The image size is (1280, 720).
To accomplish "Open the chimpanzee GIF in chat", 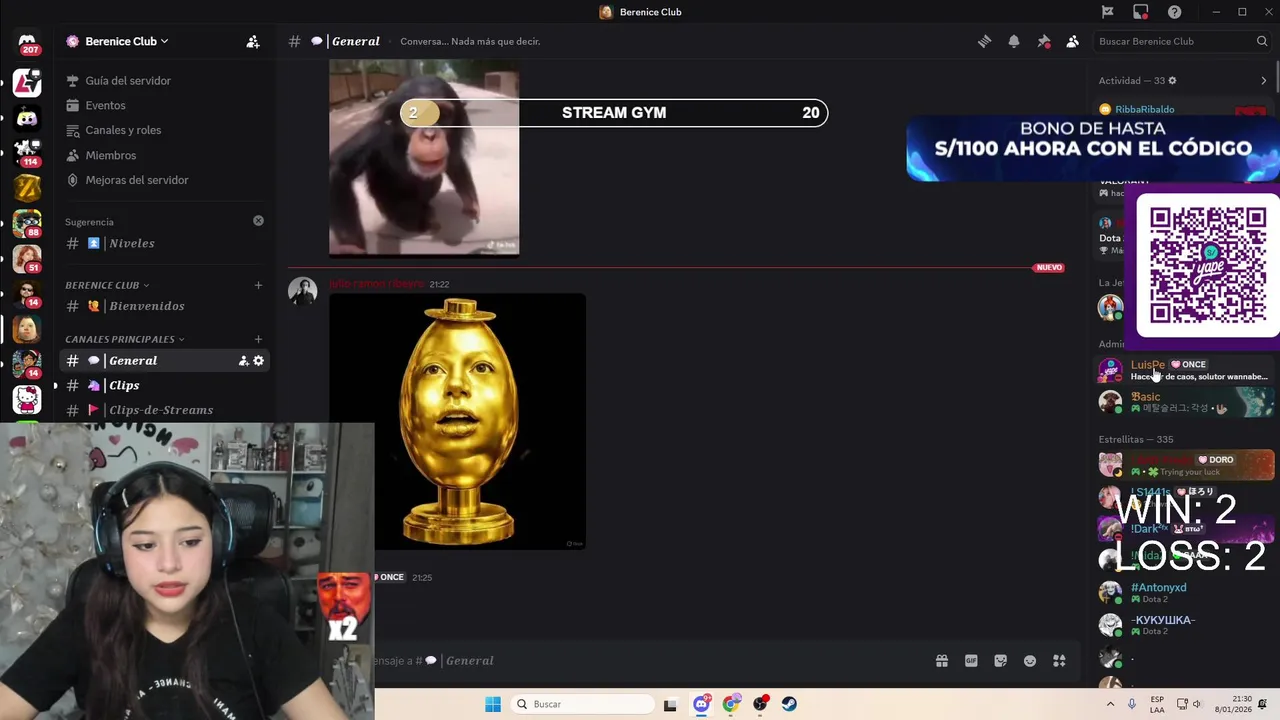I will pyautogui.click(x=424, y=158).
